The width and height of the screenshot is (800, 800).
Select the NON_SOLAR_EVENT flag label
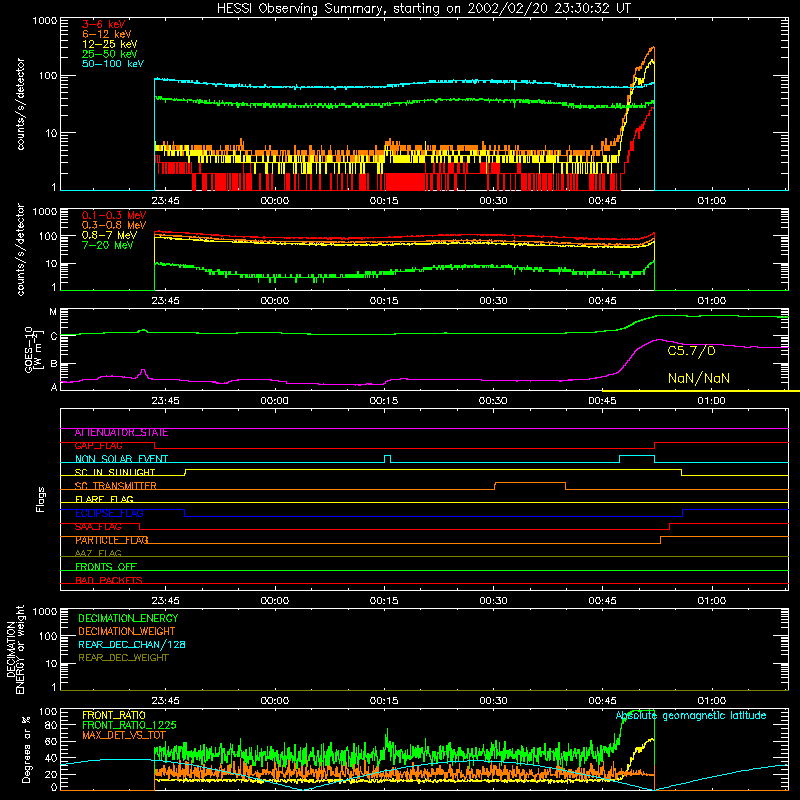121,459
